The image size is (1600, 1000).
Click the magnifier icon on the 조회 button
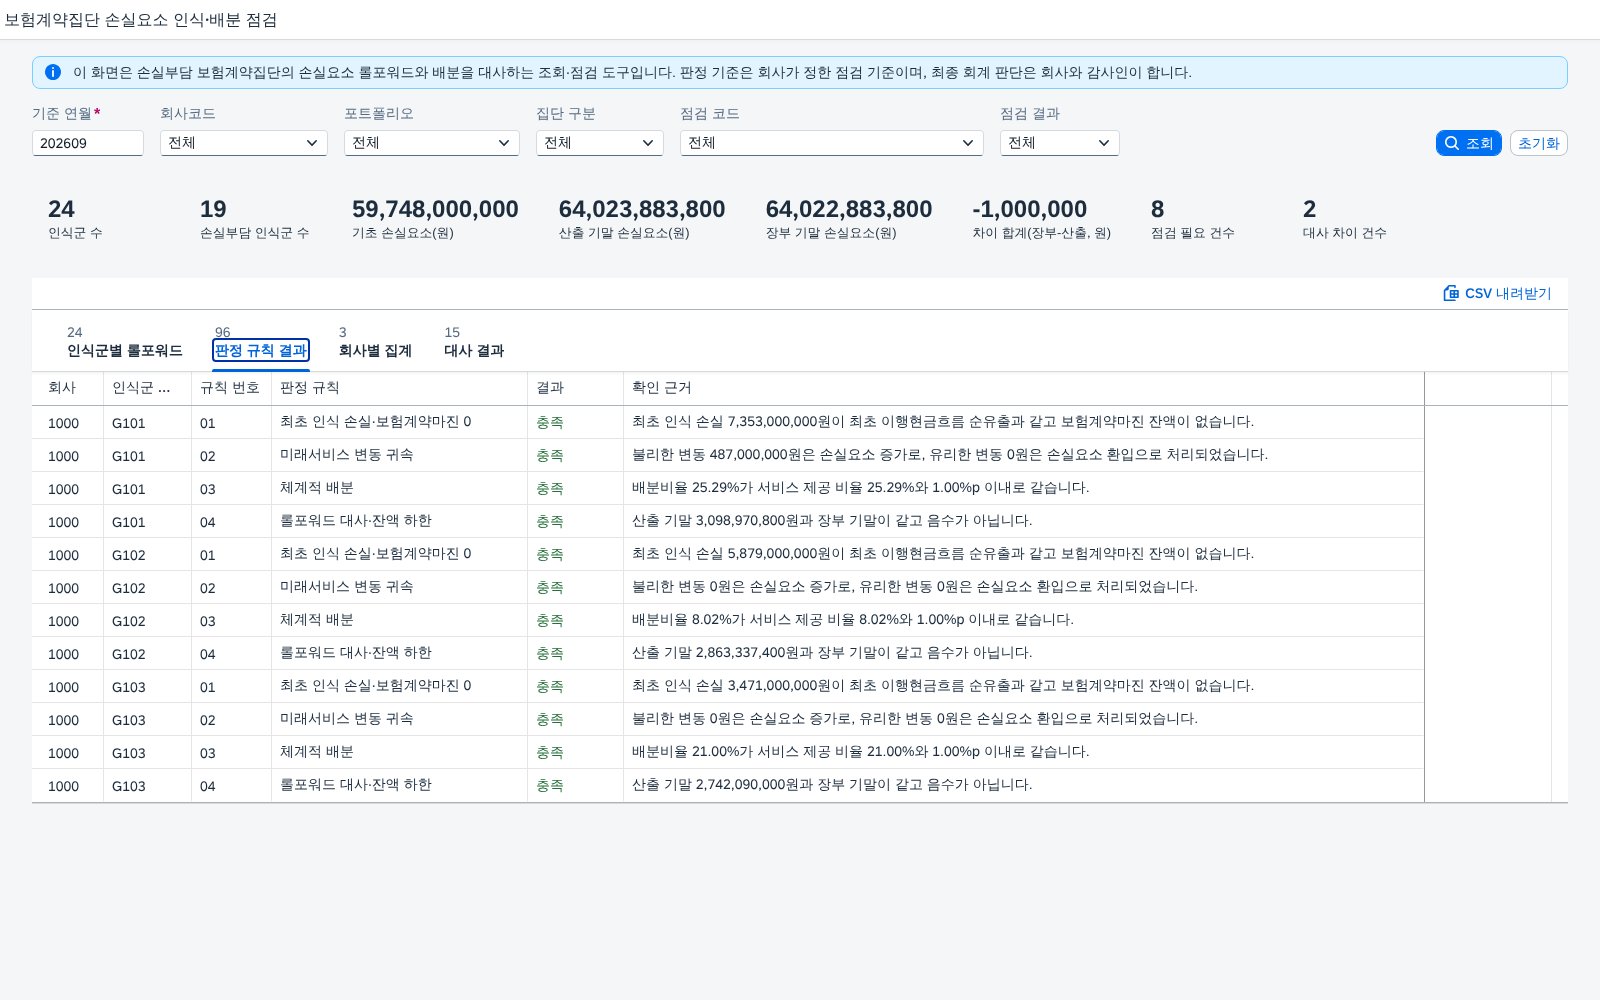pos(1452,143)
